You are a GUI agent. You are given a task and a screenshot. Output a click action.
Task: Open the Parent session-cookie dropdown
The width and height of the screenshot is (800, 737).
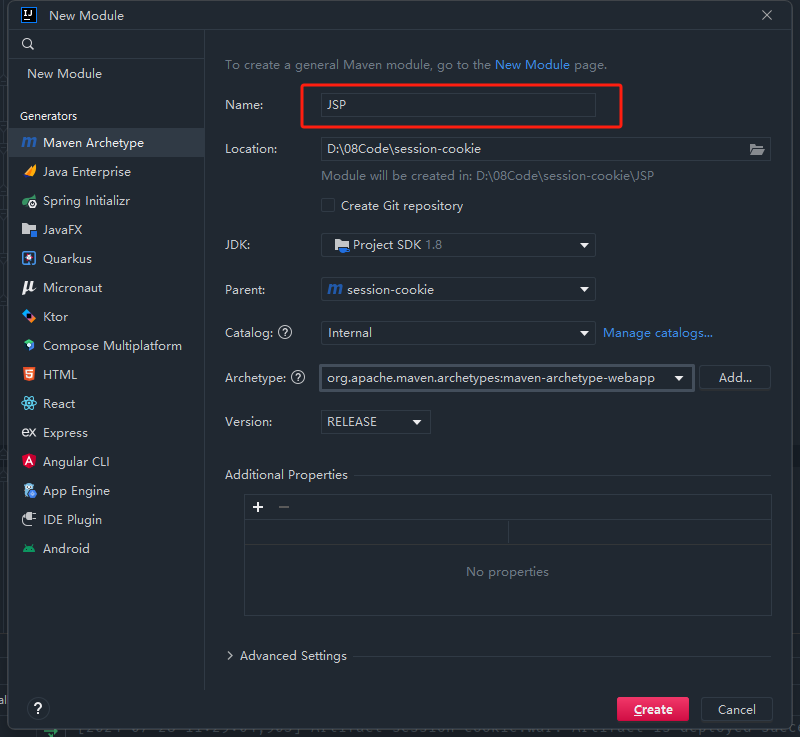pos(458,289)
